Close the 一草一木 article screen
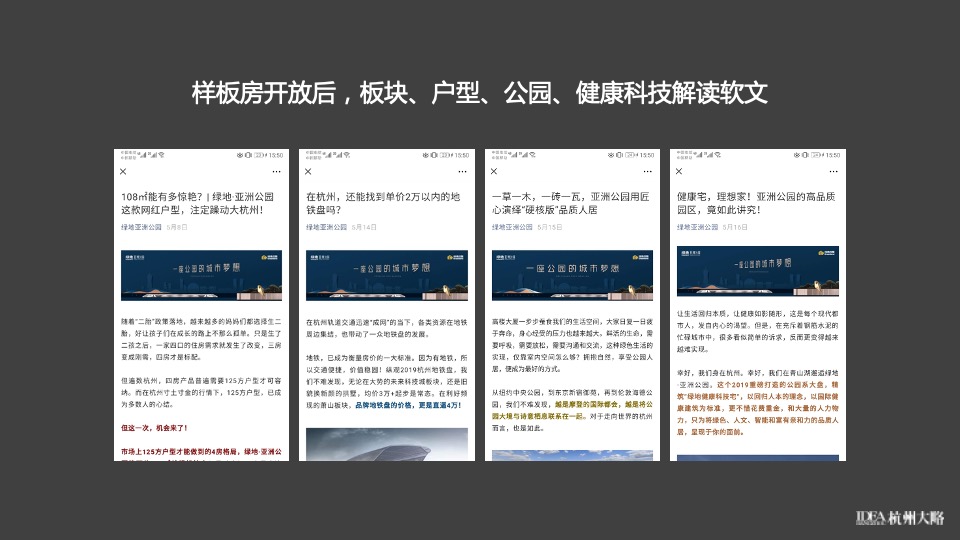Image resolution: width=960 pixels, height=540 pixels. coord(494,171)
